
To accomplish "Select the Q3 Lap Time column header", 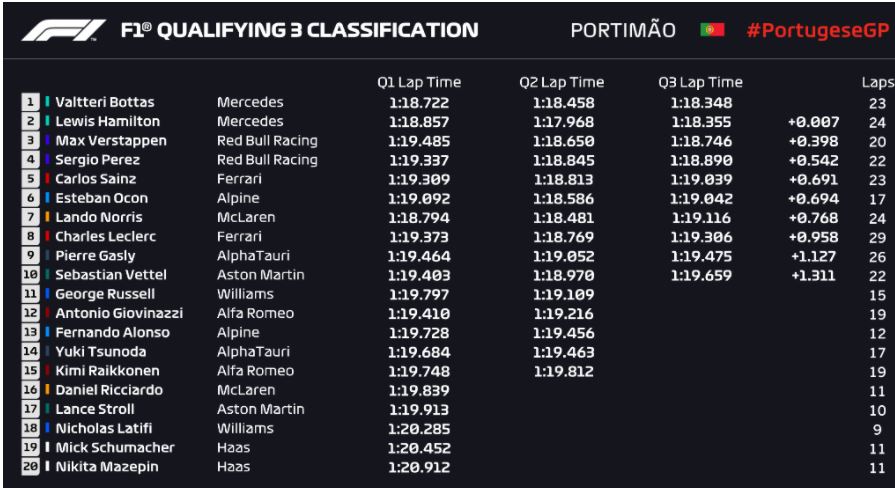I will [x=700, y=83].
